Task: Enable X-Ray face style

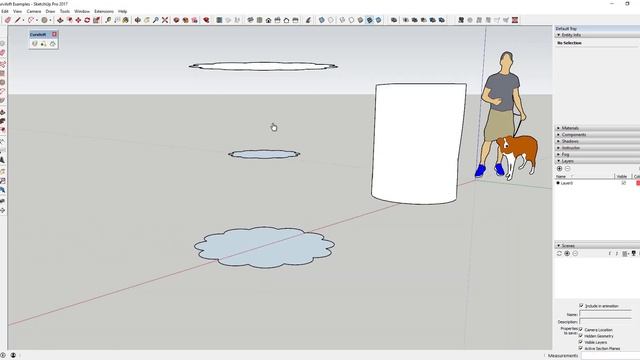Action: (322, 20)
